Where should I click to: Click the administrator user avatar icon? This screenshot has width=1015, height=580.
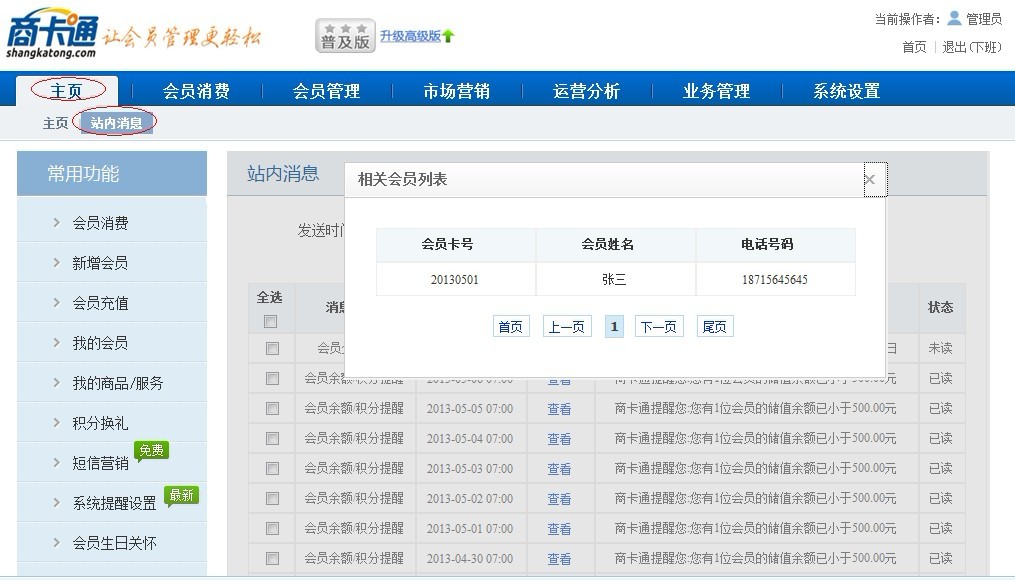pyautogui.click(x=954, y=18)
